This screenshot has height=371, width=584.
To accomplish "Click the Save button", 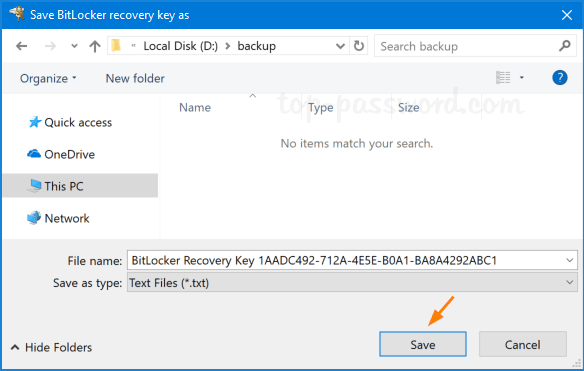I will [x=423, y=344].
